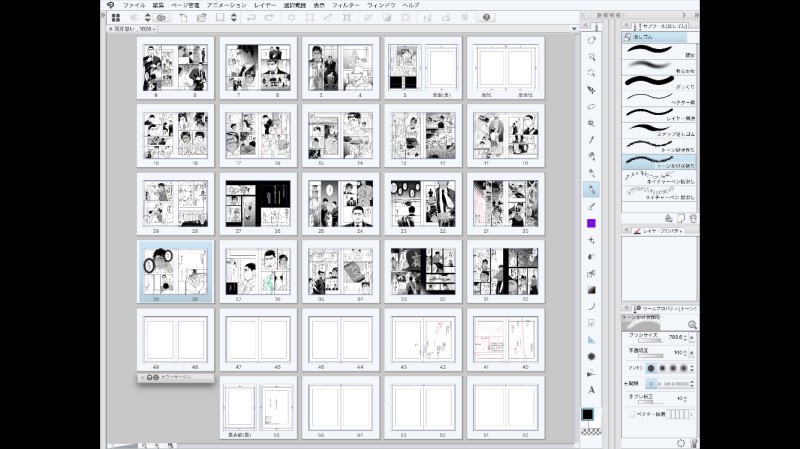Open the wrench settings icon in Tool Property
Viewport: 800px width, 449px height.
693,443
